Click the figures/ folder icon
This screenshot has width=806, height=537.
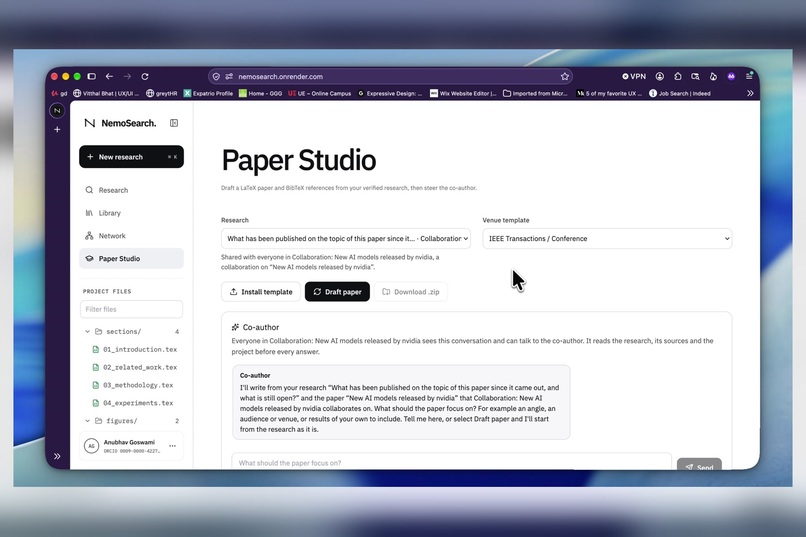click(98, 421)
